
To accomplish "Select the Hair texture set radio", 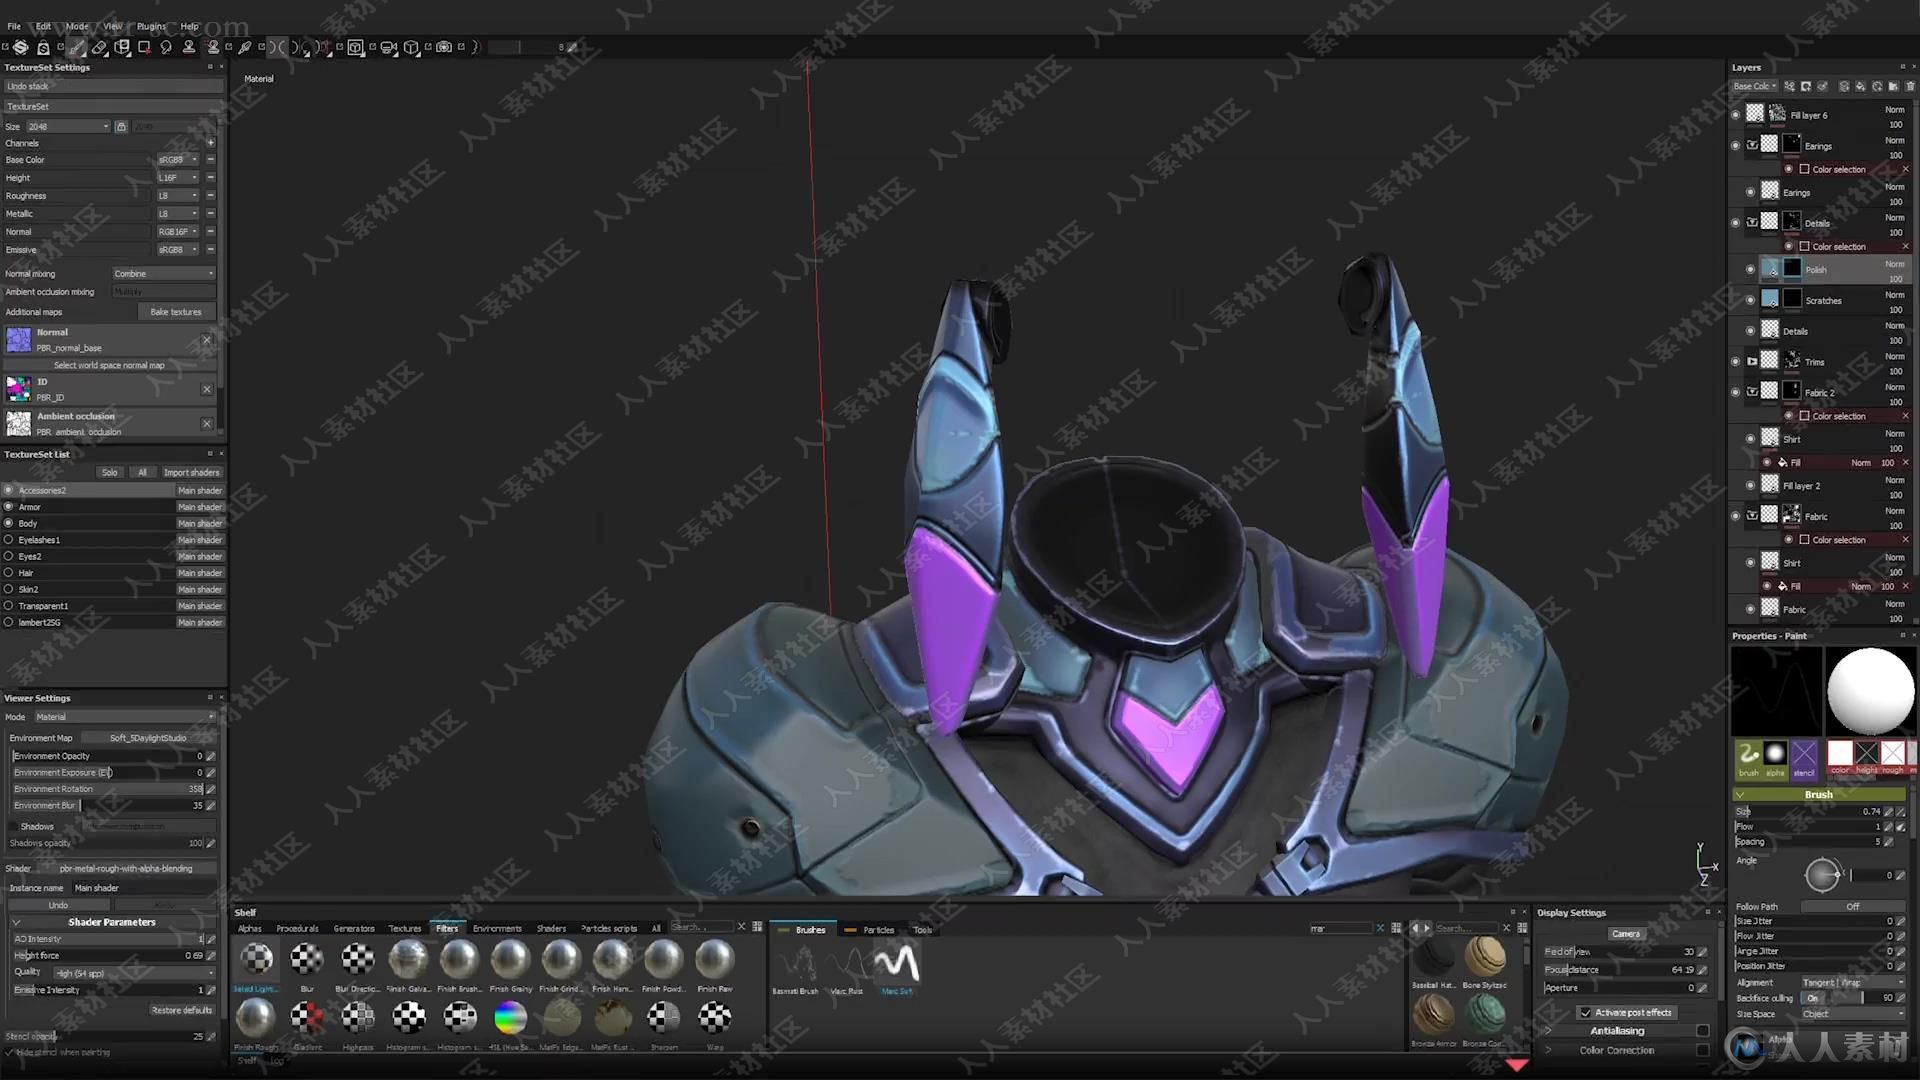I will click(9, 573).
